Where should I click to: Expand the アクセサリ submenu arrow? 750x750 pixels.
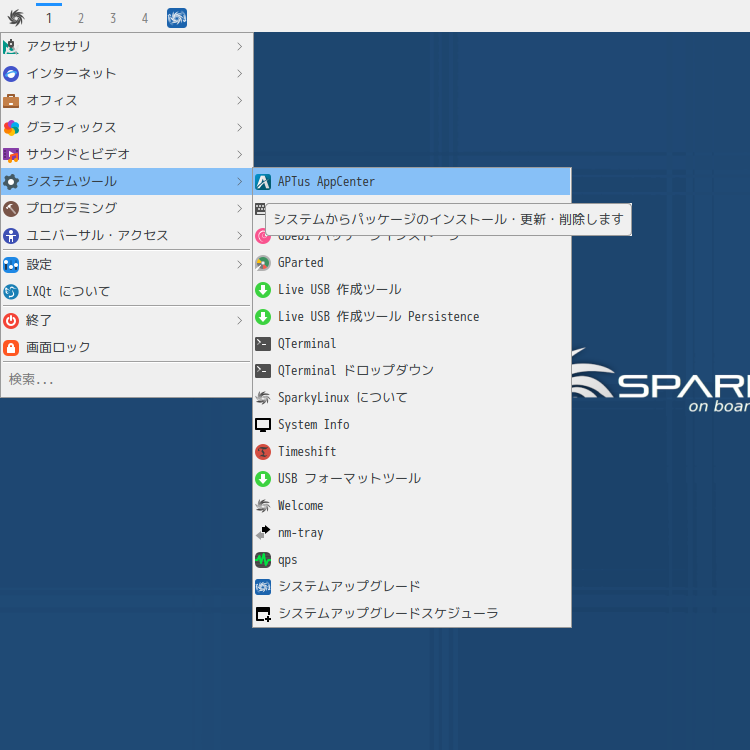[240, 46]
